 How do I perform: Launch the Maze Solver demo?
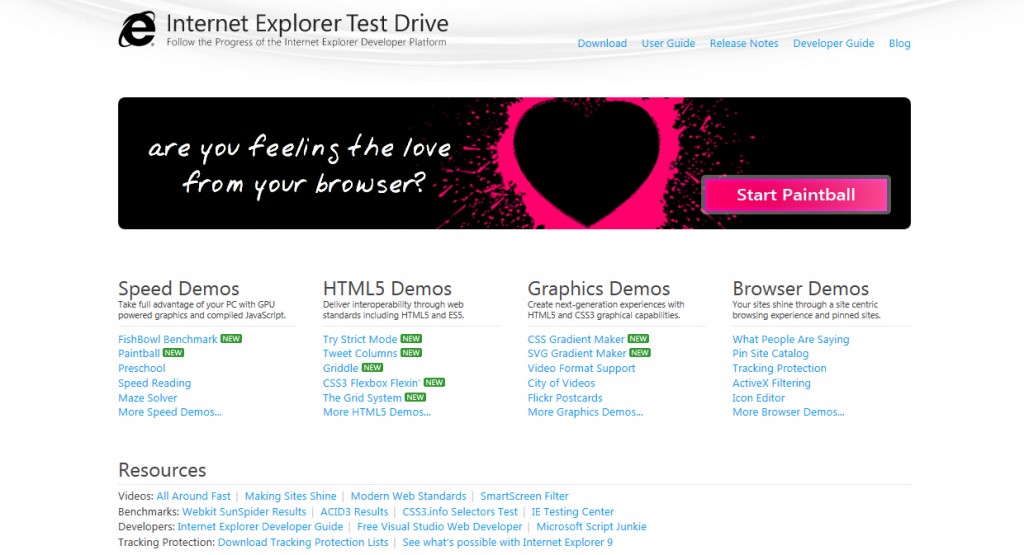(x=148, y=398)
